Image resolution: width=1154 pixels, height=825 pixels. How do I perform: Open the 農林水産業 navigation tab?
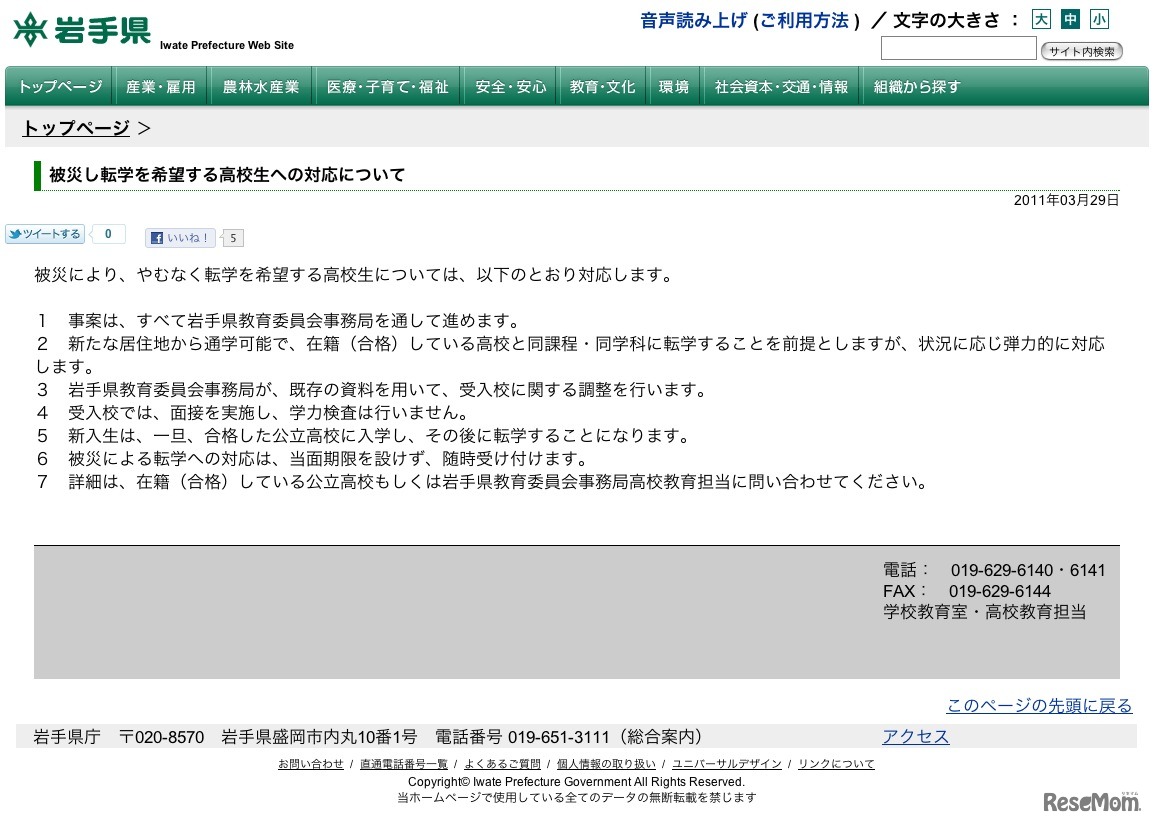[x=261, y=87]
